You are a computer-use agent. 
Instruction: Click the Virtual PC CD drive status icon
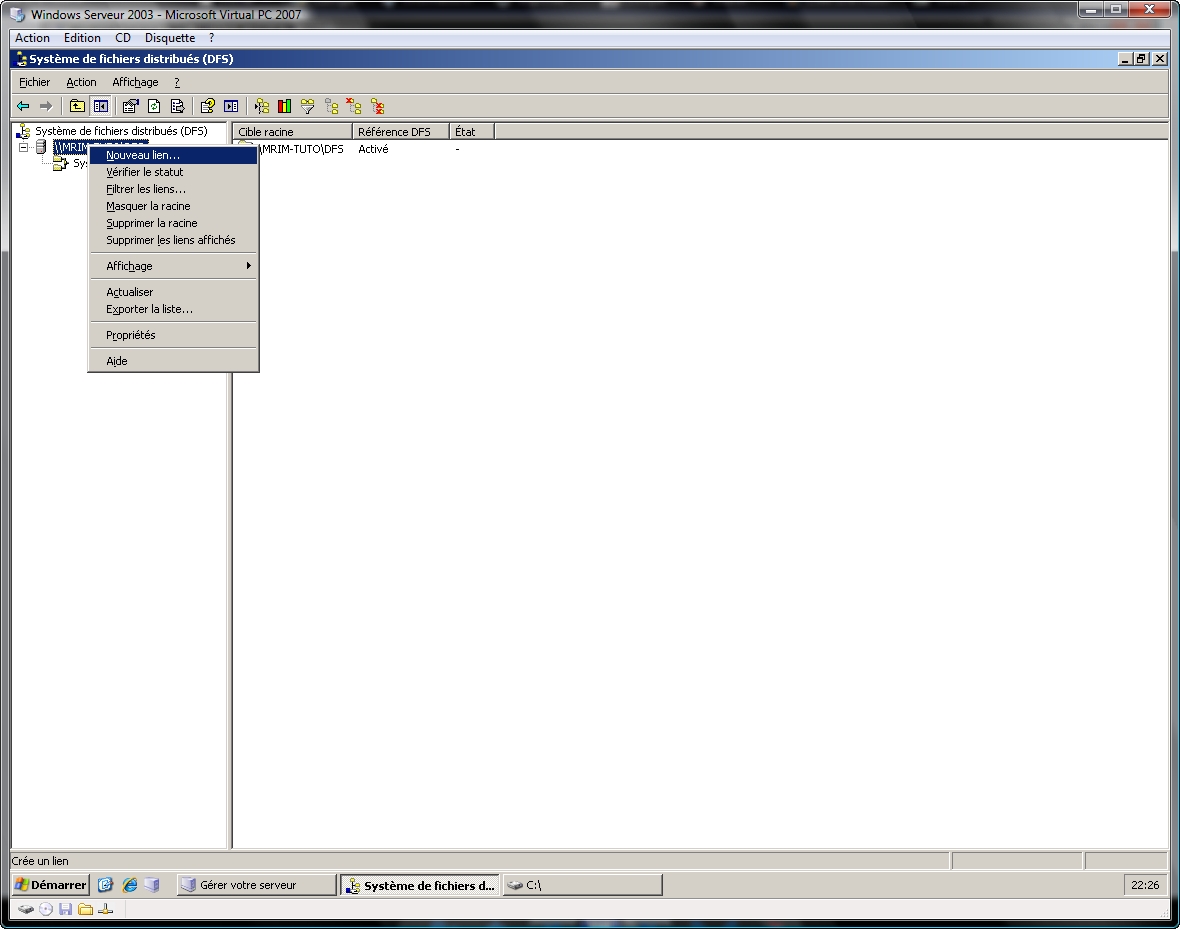tap(46, 909)
